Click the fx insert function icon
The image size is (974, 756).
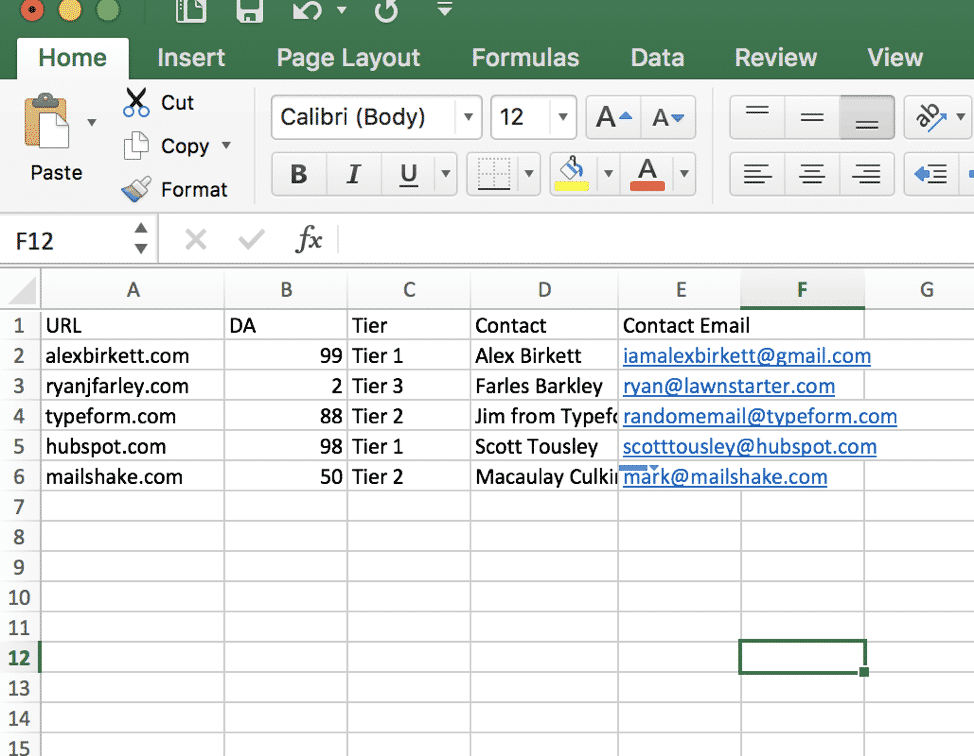click(309, 239)
